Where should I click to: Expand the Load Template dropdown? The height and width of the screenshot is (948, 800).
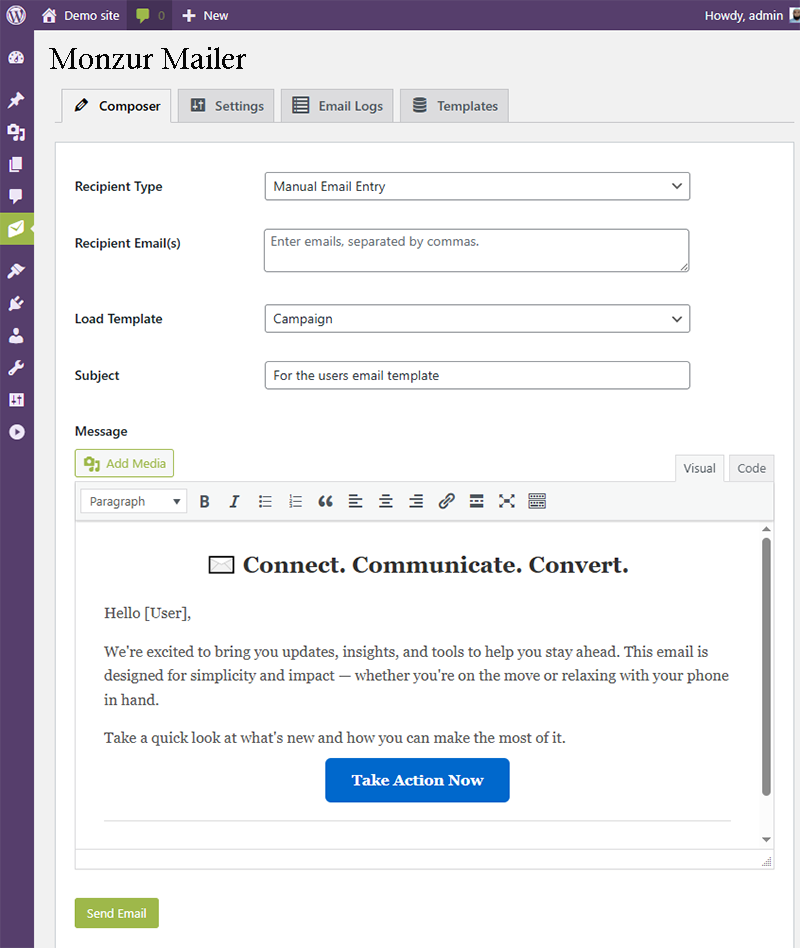(477, 319)
